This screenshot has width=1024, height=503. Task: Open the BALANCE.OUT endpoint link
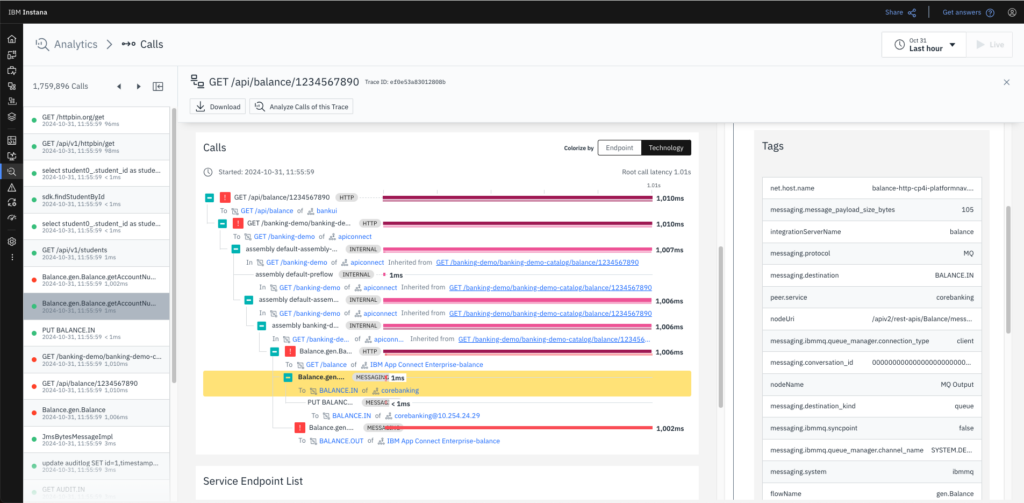(x=342, y=441)
